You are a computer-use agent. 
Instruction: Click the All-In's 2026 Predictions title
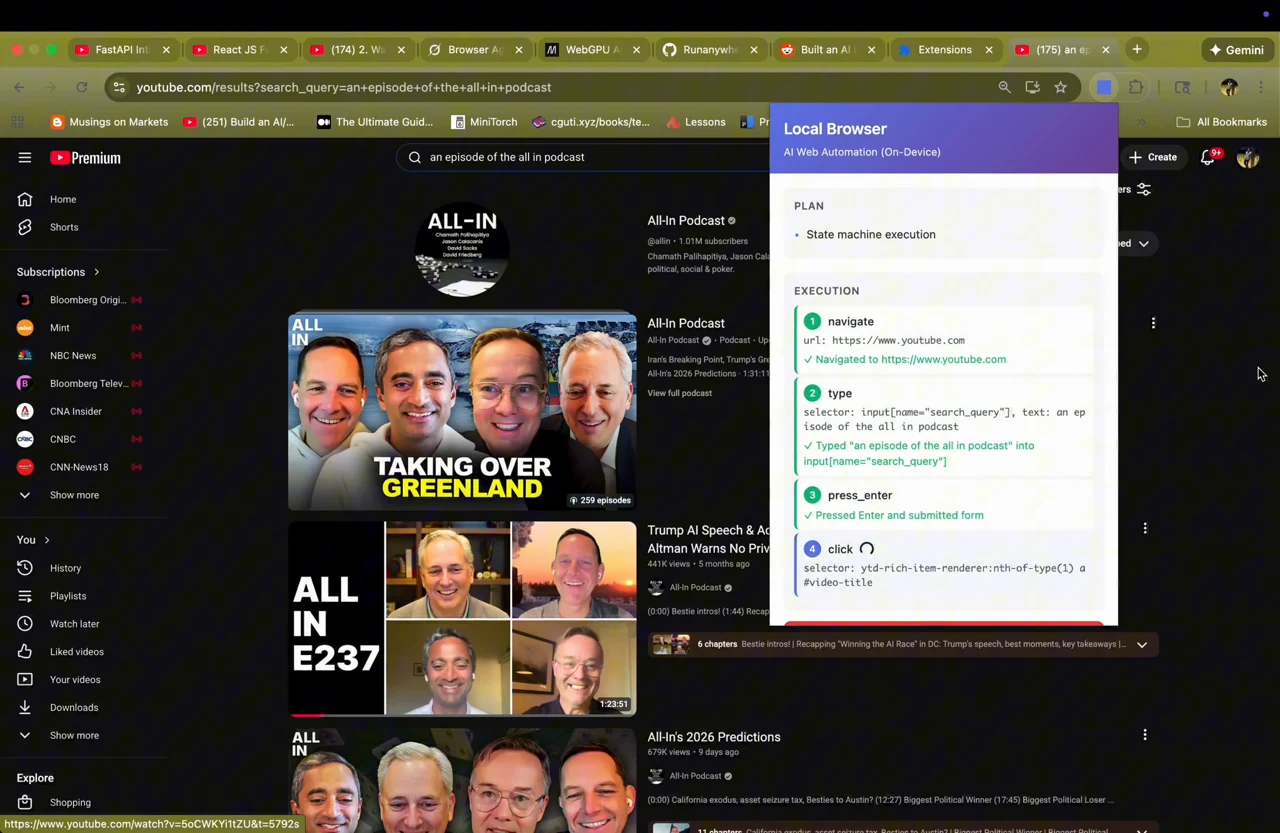(x=714, y=737)
